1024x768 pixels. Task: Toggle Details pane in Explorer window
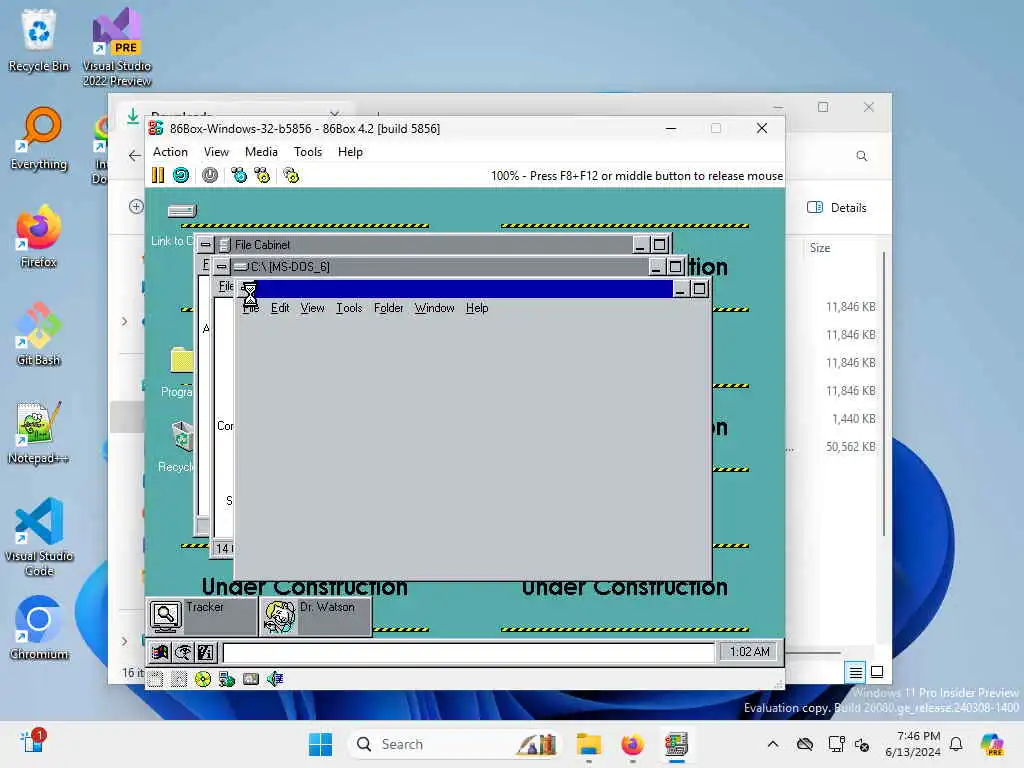click(x=837, y=208)
